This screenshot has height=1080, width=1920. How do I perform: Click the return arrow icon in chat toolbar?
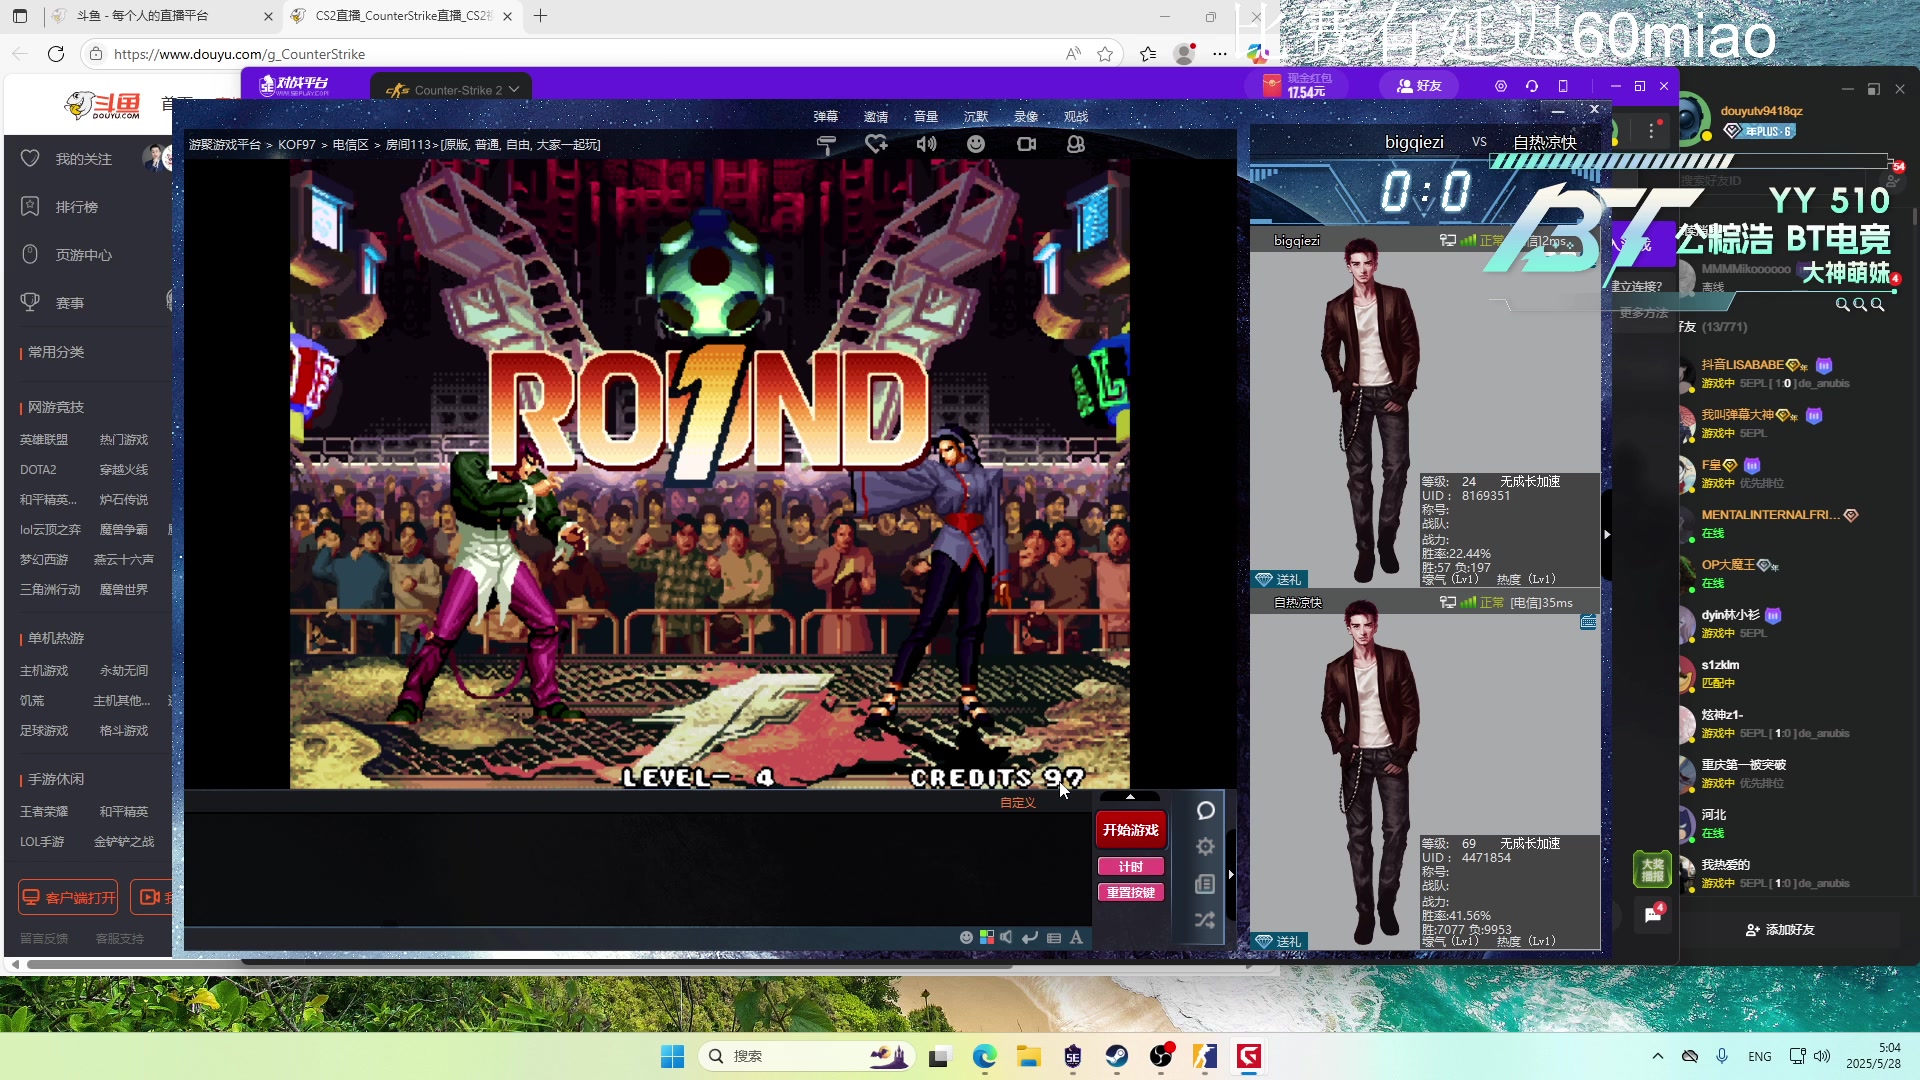point(1029,938)
